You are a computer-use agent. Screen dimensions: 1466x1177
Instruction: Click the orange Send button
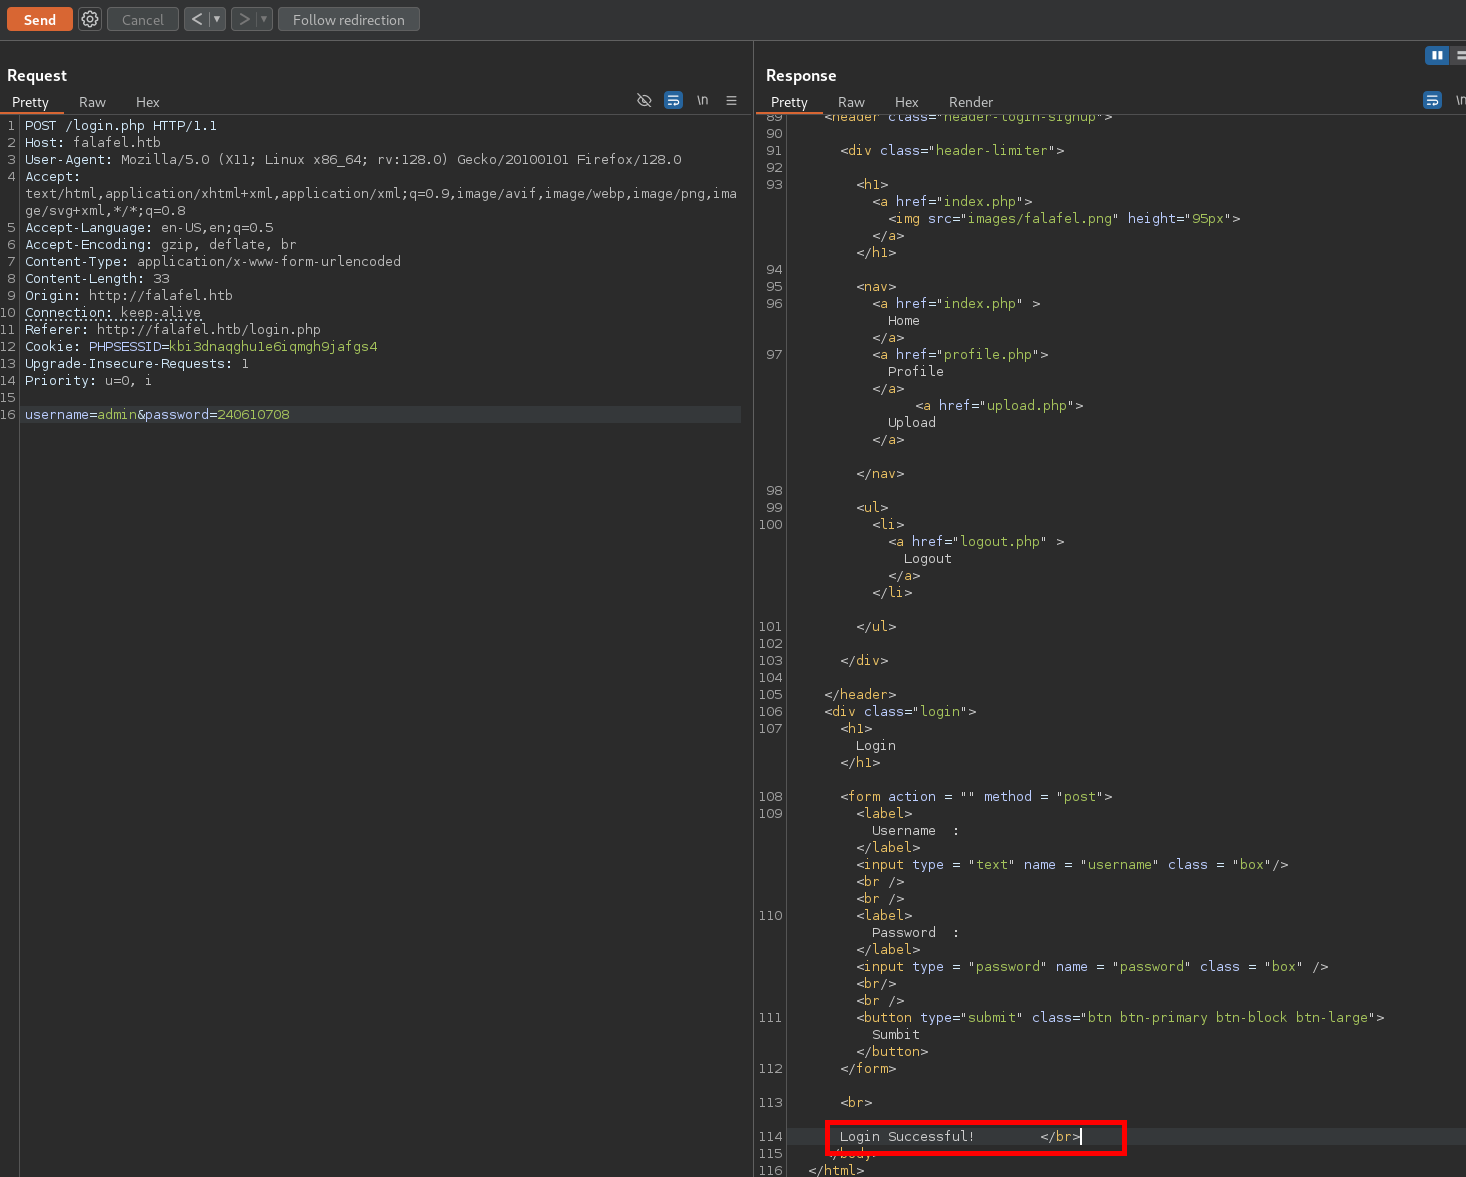click(40, 19)
